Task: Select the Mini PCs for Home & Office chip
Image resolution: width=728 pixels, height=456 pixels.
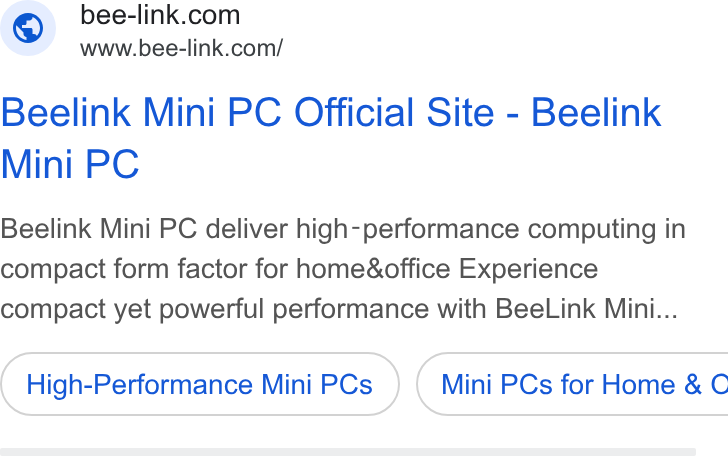Action: click(572, 384)
